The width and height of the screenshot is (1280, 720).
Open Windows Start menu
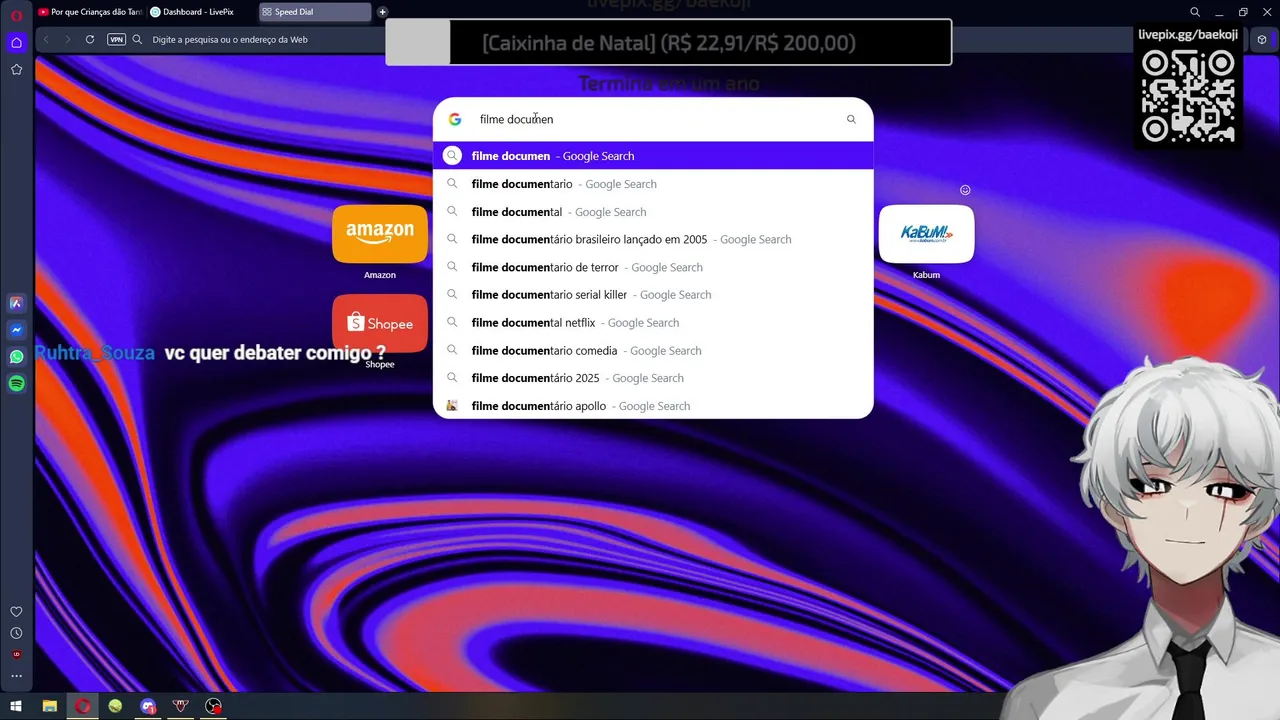[16, 706]
